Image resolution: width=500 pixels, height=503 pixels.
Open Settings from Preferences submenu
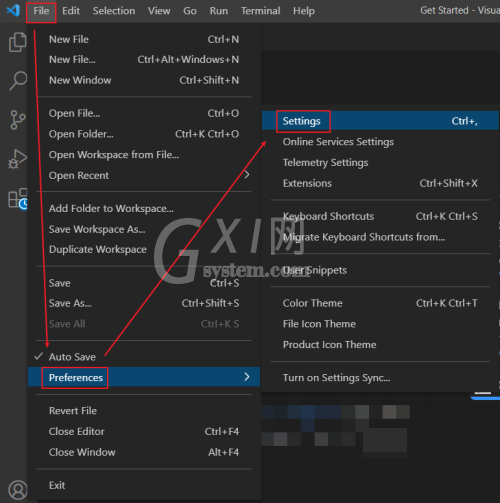(x=380, y=121)
